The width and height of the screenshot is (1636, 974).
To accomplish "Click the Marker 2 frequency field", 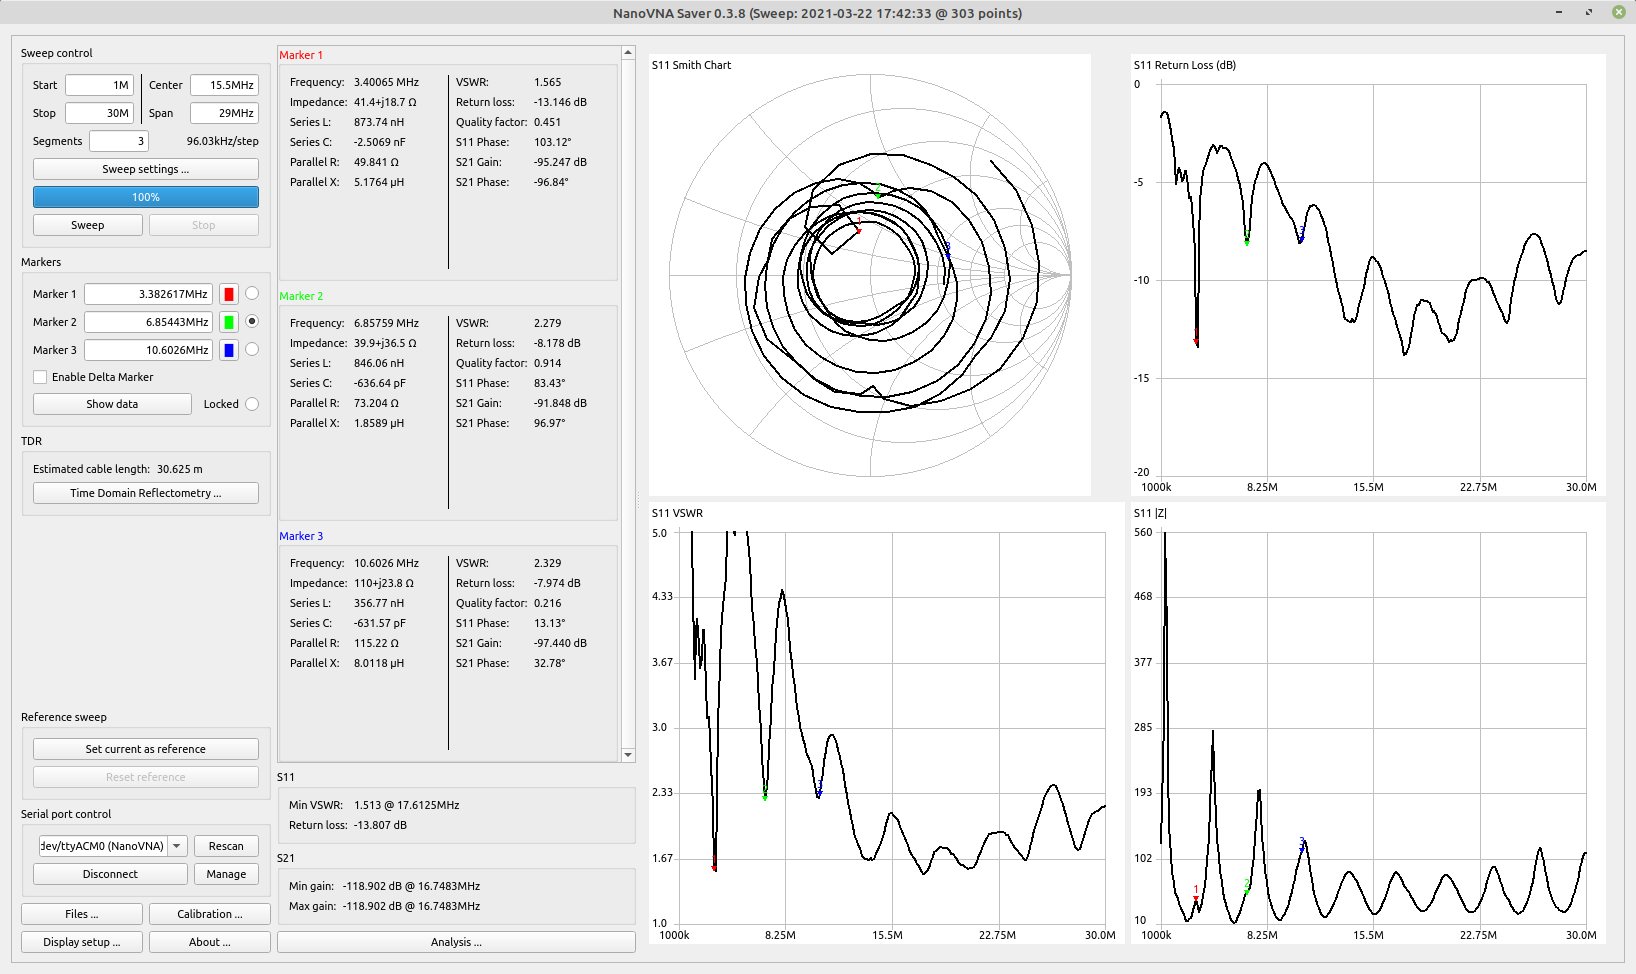I will pos(148,322).
